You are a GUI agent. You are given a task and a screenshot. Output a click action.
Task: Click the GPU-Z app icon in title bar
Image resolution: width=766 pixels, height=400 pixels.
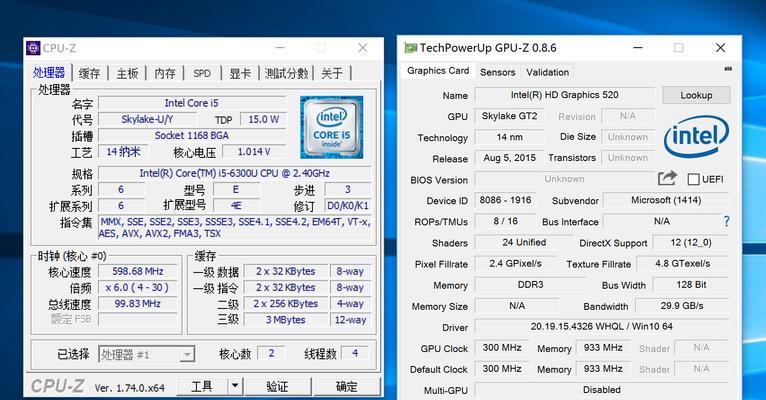(410, 48)
